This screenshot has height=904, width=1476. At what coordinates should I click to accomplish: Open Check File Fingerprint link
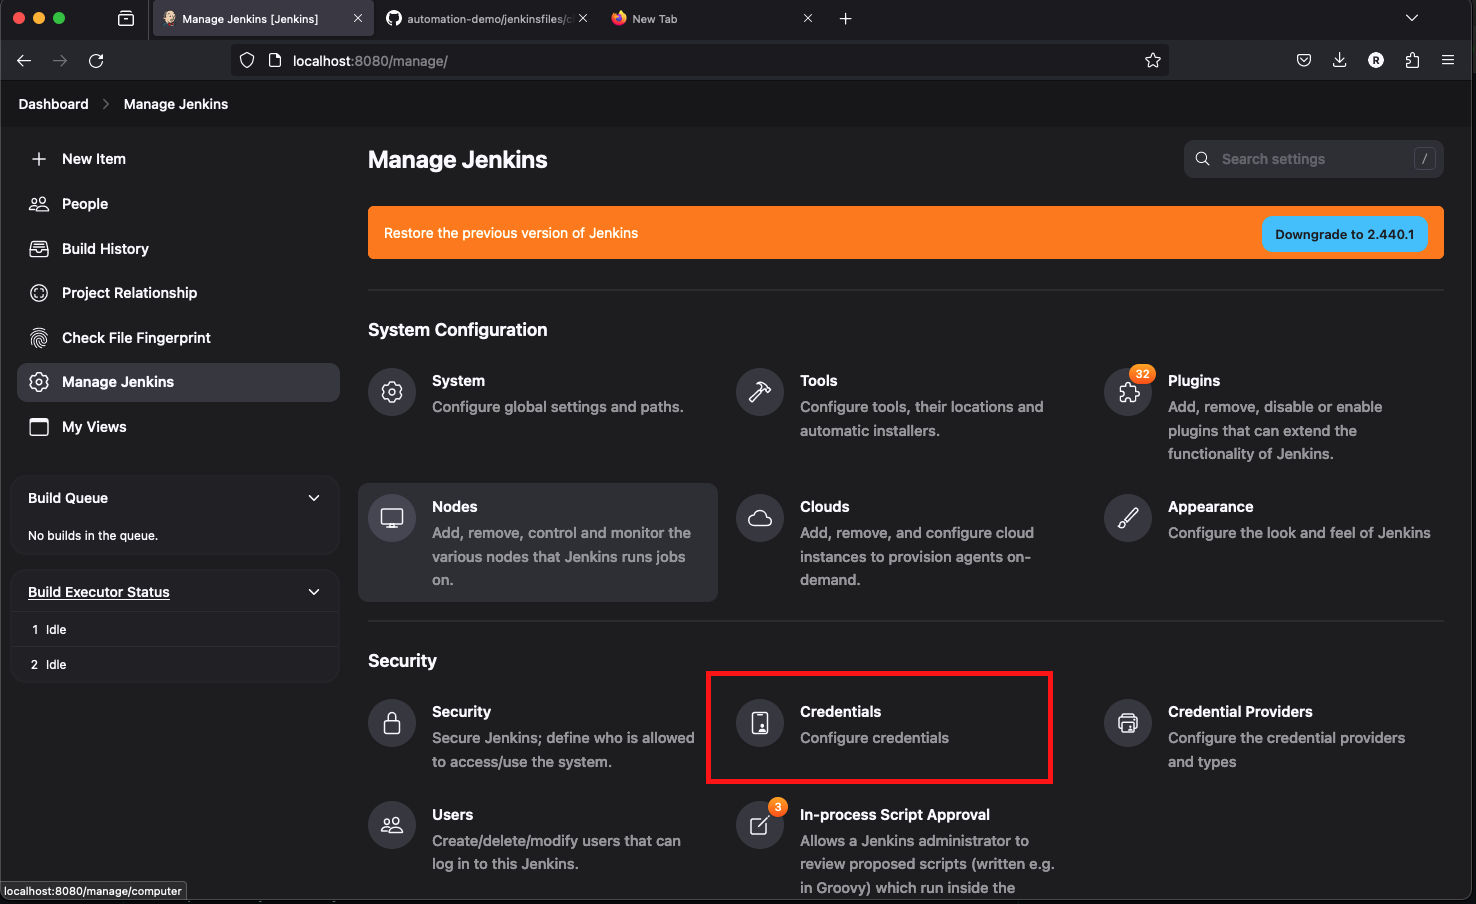point(136,338)
